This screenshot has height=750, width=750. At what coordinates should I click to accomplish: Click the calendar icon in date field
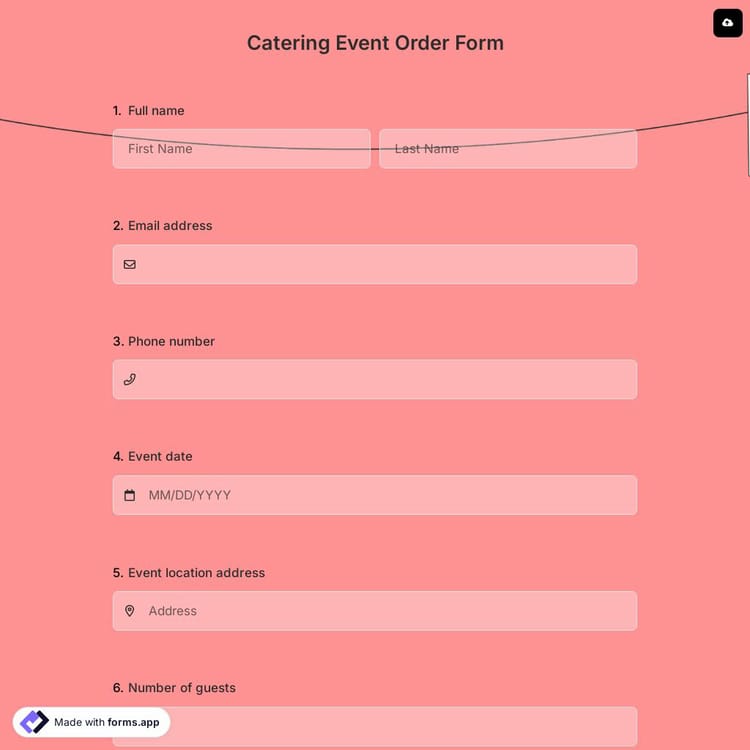point(130,495)
